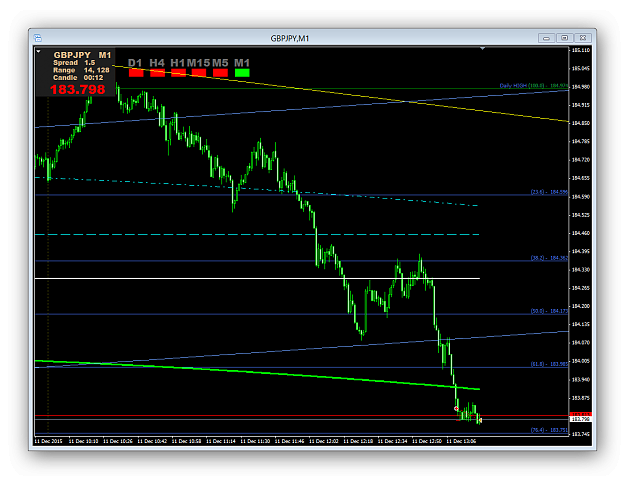Click the (38.2) Fibonacci level label
The width and height of the screenshot is (625, 479).
tap(549, 258)
